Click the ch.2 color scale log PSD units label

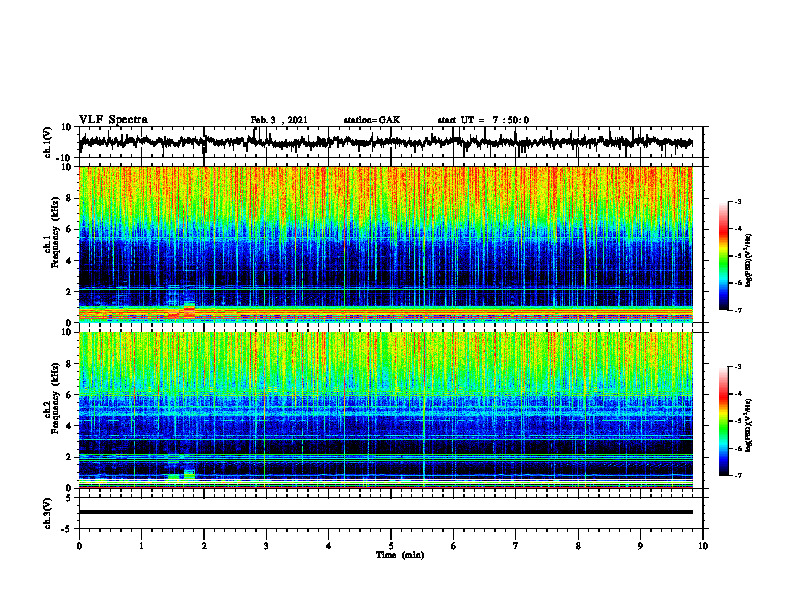749,425
